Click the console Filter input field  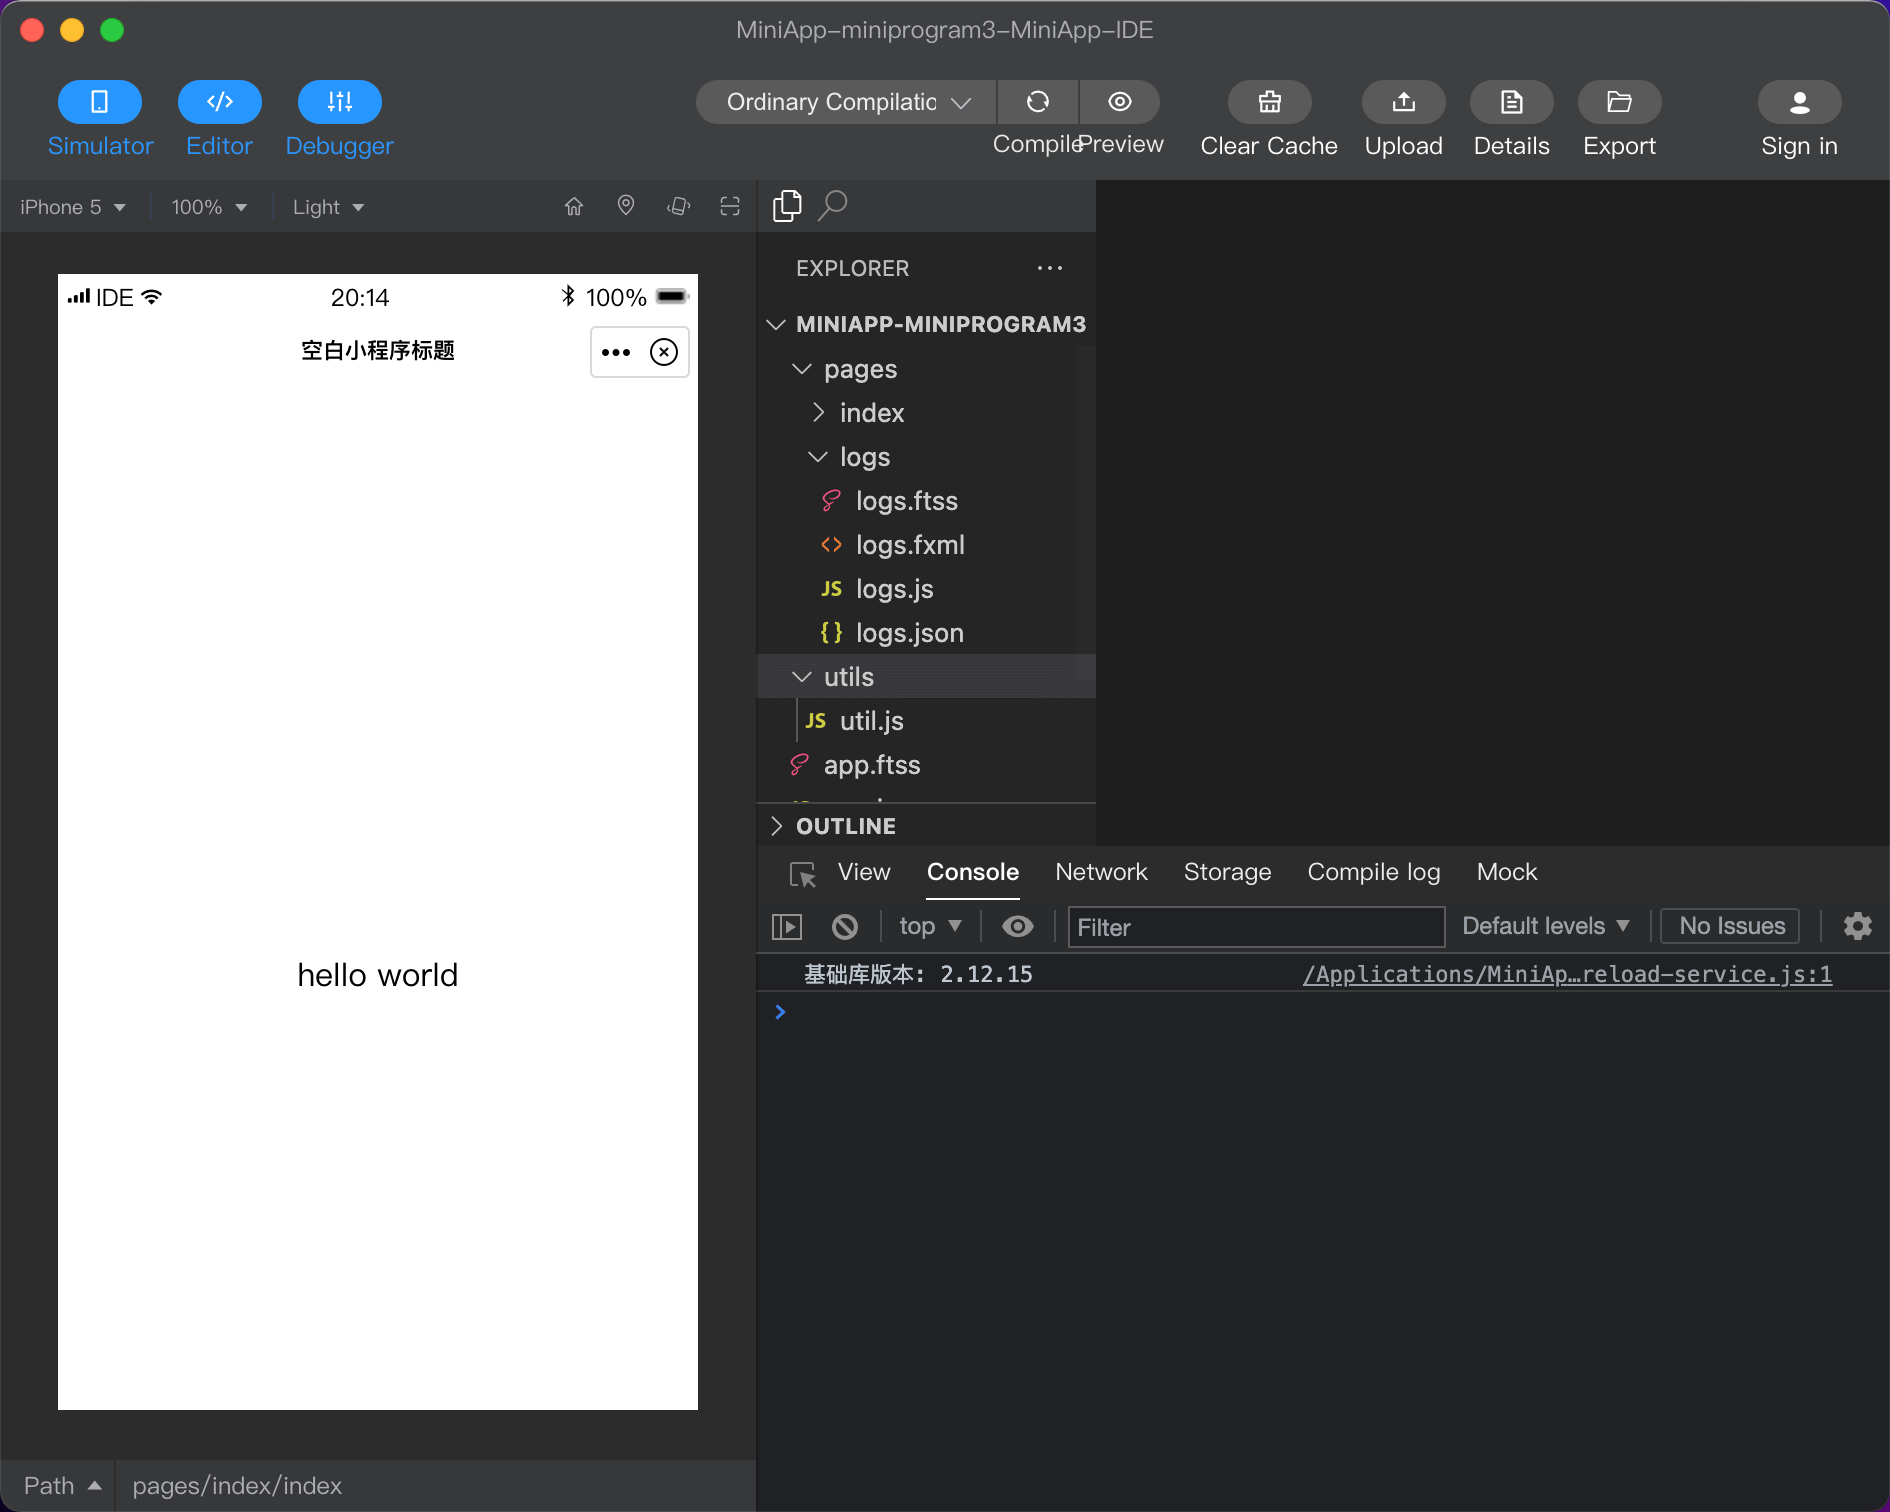coord(1256,927)
